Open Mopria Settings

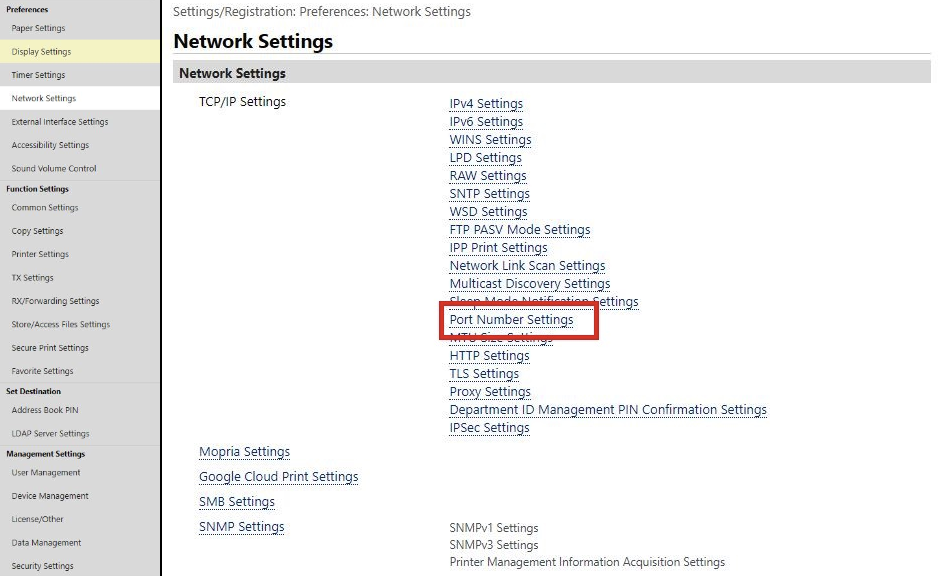click(244, 452)
